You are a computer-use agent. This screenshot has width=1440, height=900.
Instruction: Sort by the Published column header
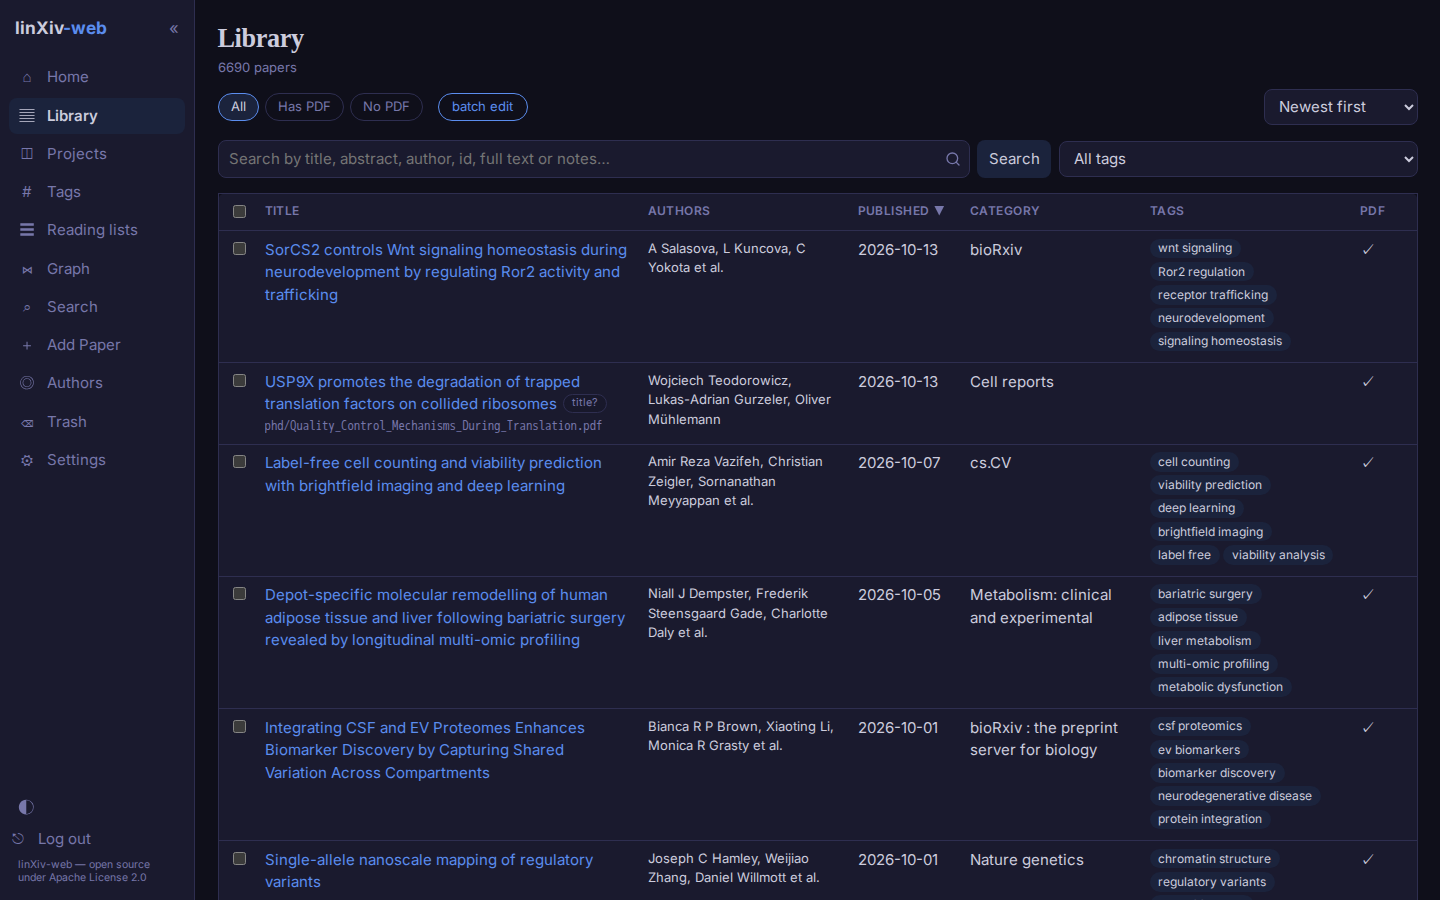pyautogui.click(x=900, y=211)
